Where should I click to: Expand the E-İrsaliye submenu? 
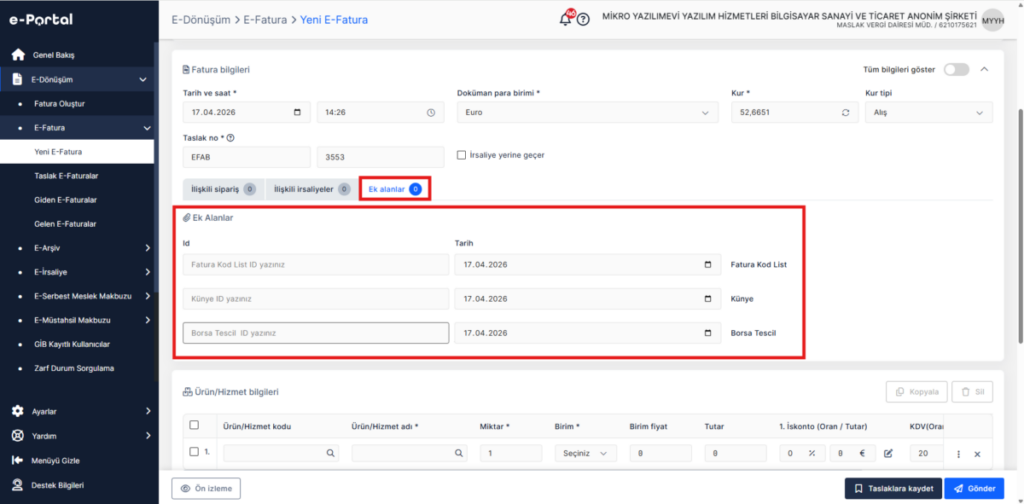tap(148, 272)
